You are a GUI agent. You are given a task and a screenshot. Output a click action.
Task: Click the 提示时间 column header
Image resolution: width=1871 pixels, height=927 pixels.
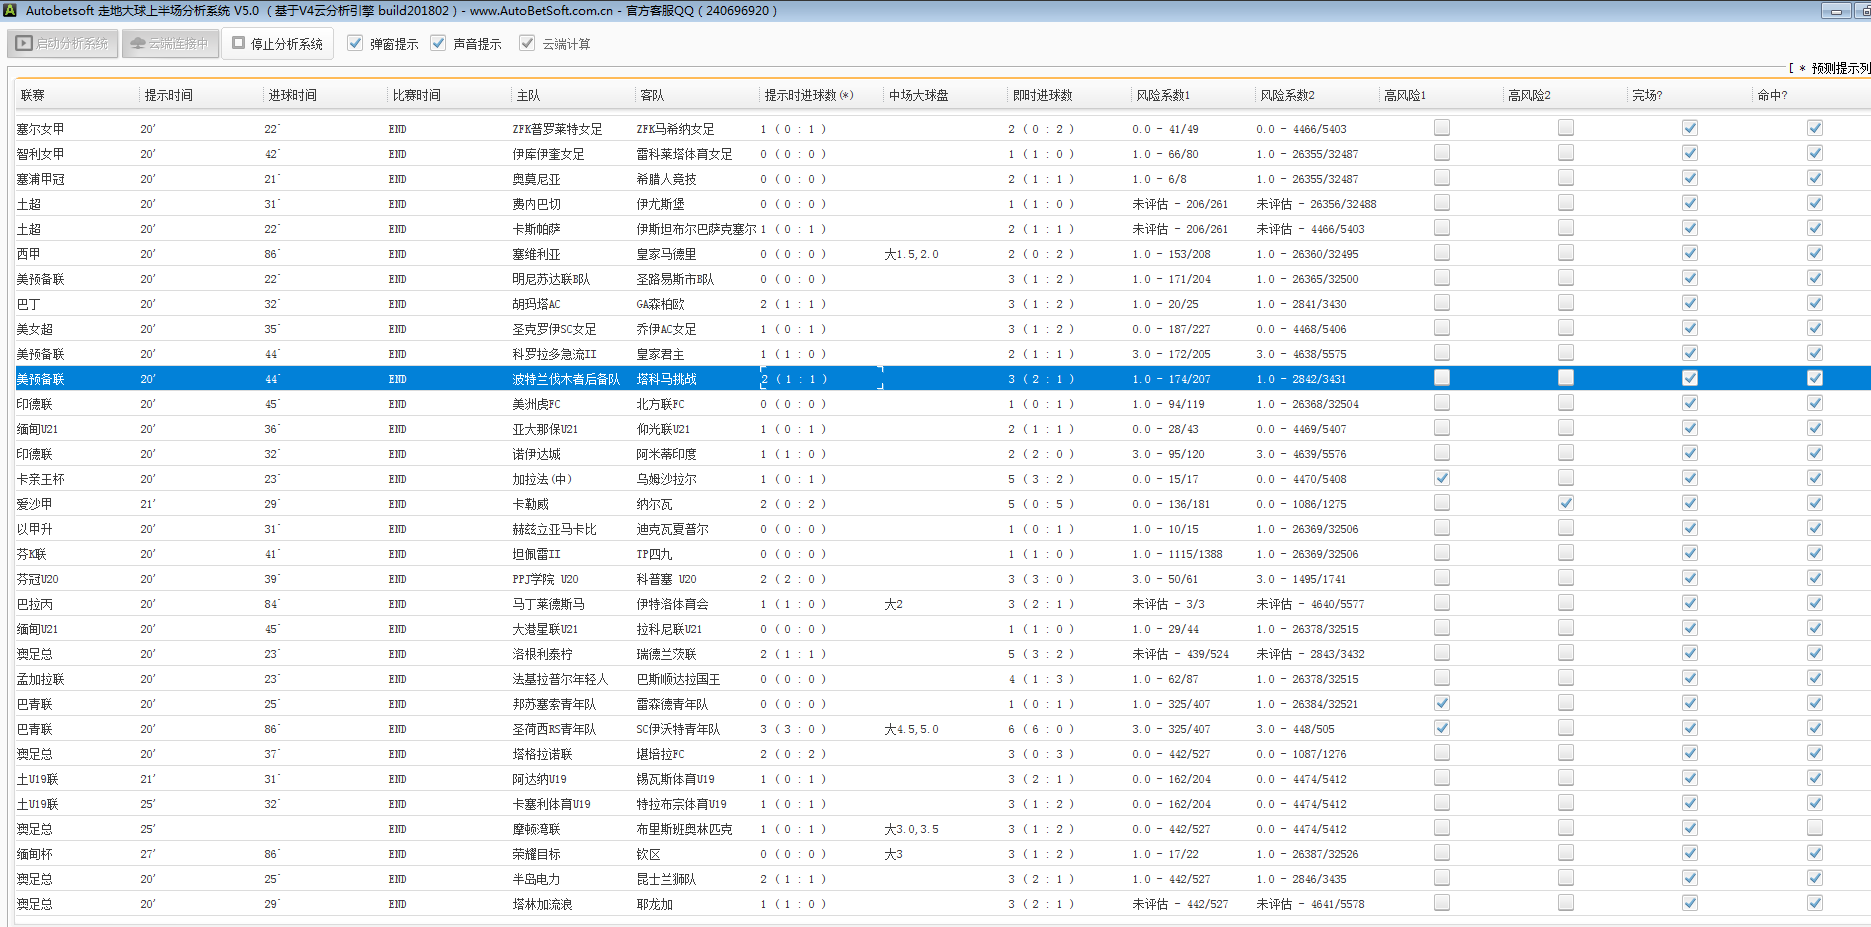[168, 96]
